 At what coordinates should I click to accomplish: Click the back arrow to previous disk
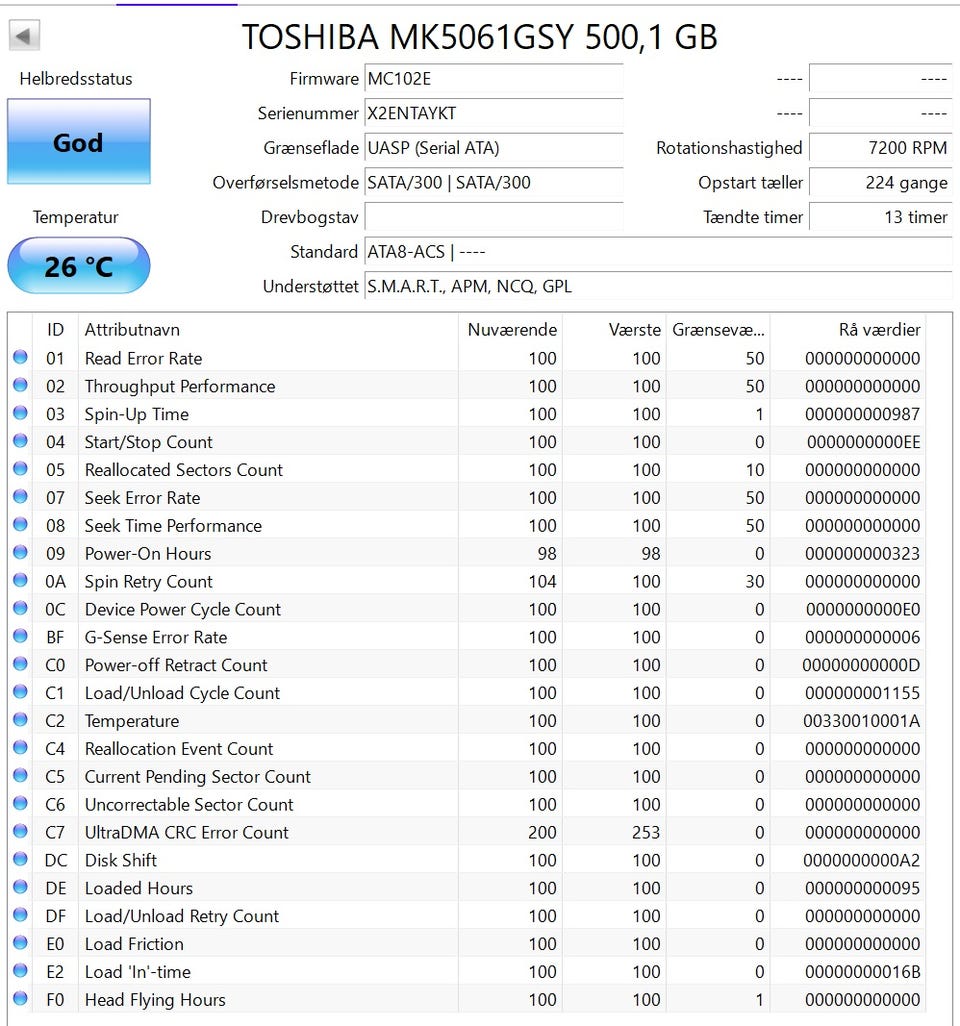click(24, 37)
